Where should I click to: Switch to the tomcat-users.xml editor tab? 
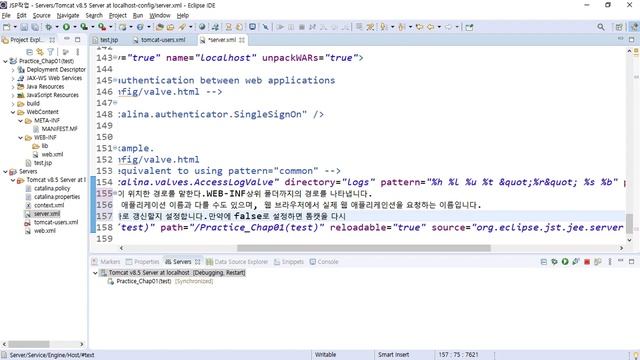pos(160,40)
